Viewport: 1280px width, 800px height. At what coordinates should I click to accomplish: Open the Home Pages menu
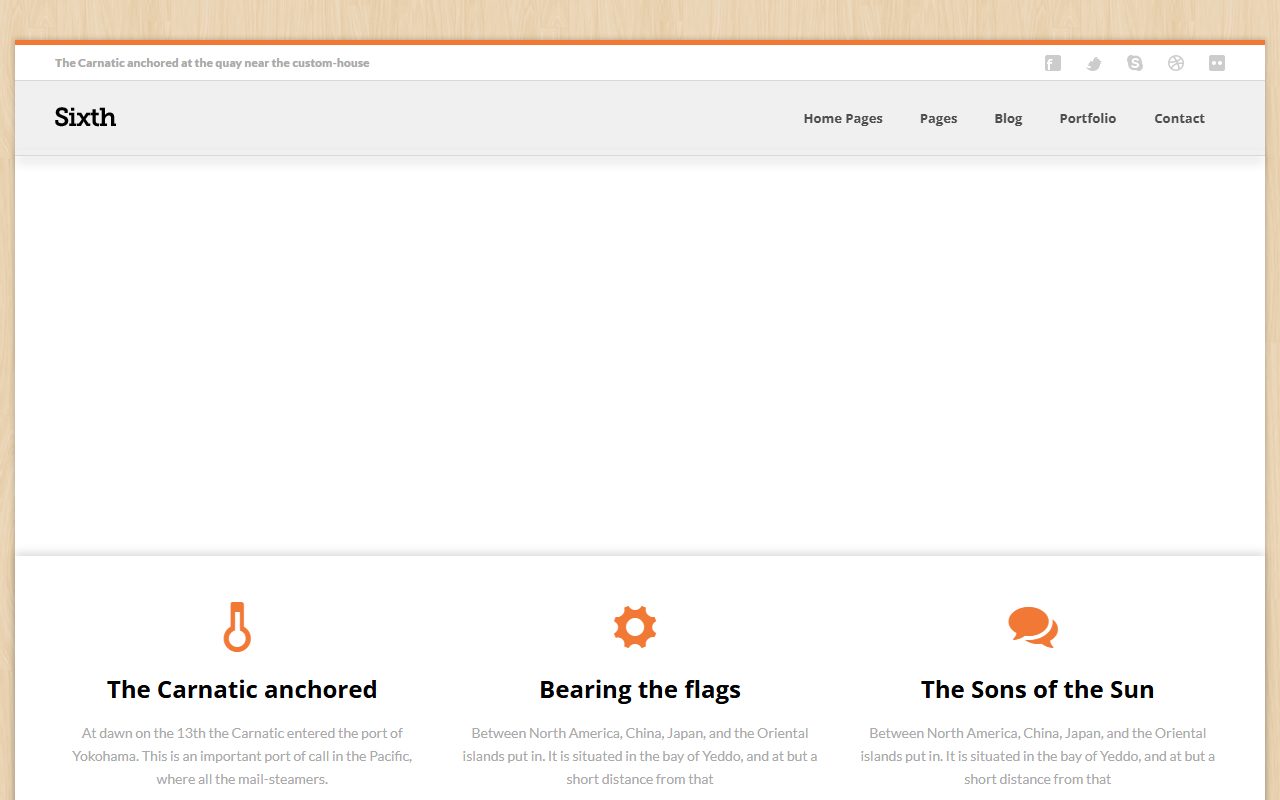click(x=843, y=118)
